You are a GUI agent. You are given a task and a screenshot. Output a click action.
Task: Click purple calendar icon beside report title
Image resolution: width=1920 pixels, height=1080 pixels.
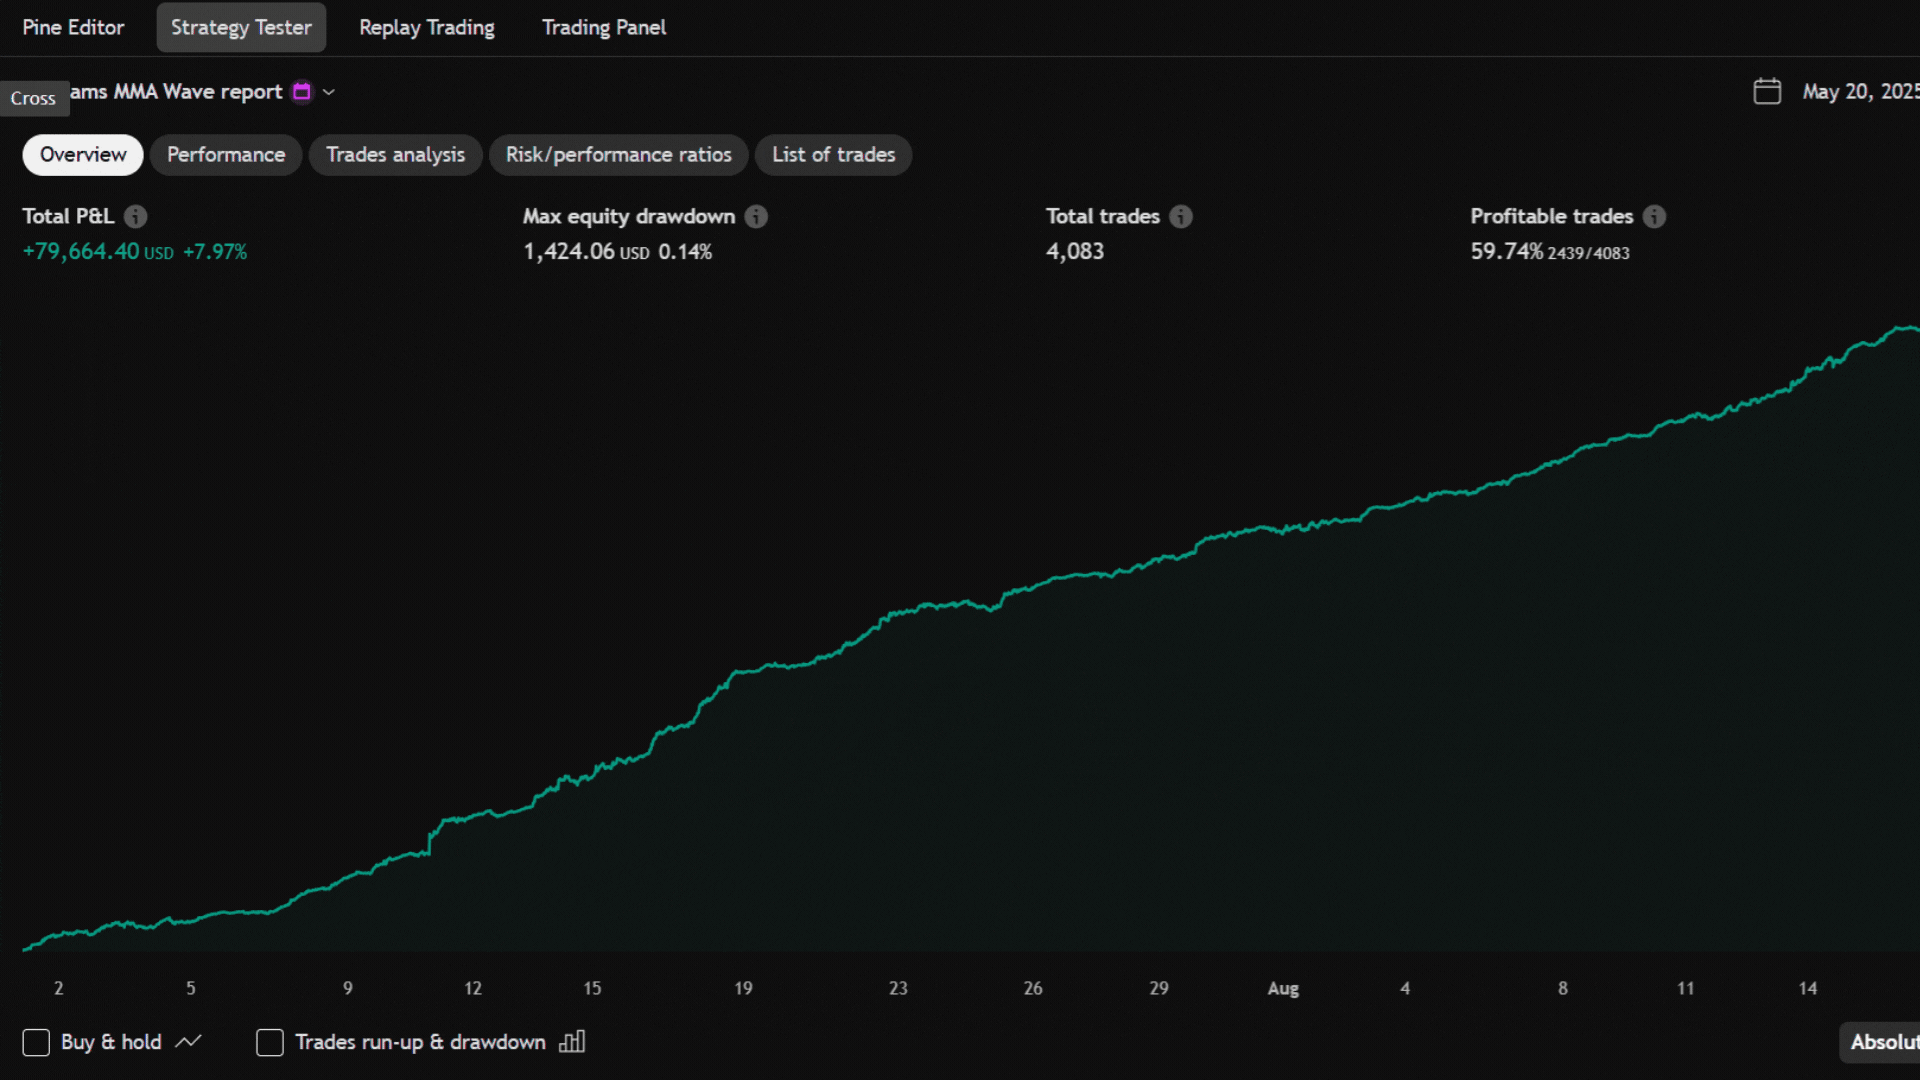pyautogui.click(x=301, y=91)
